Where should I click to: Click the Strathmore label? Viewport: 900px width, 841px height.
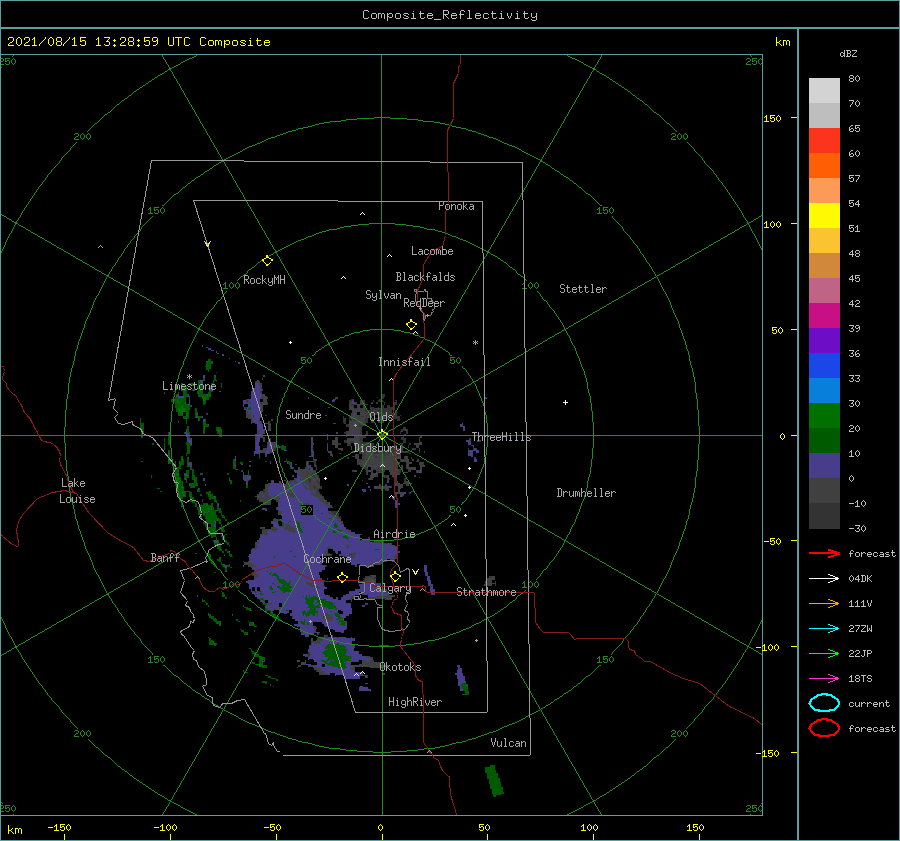pos(486,592)
